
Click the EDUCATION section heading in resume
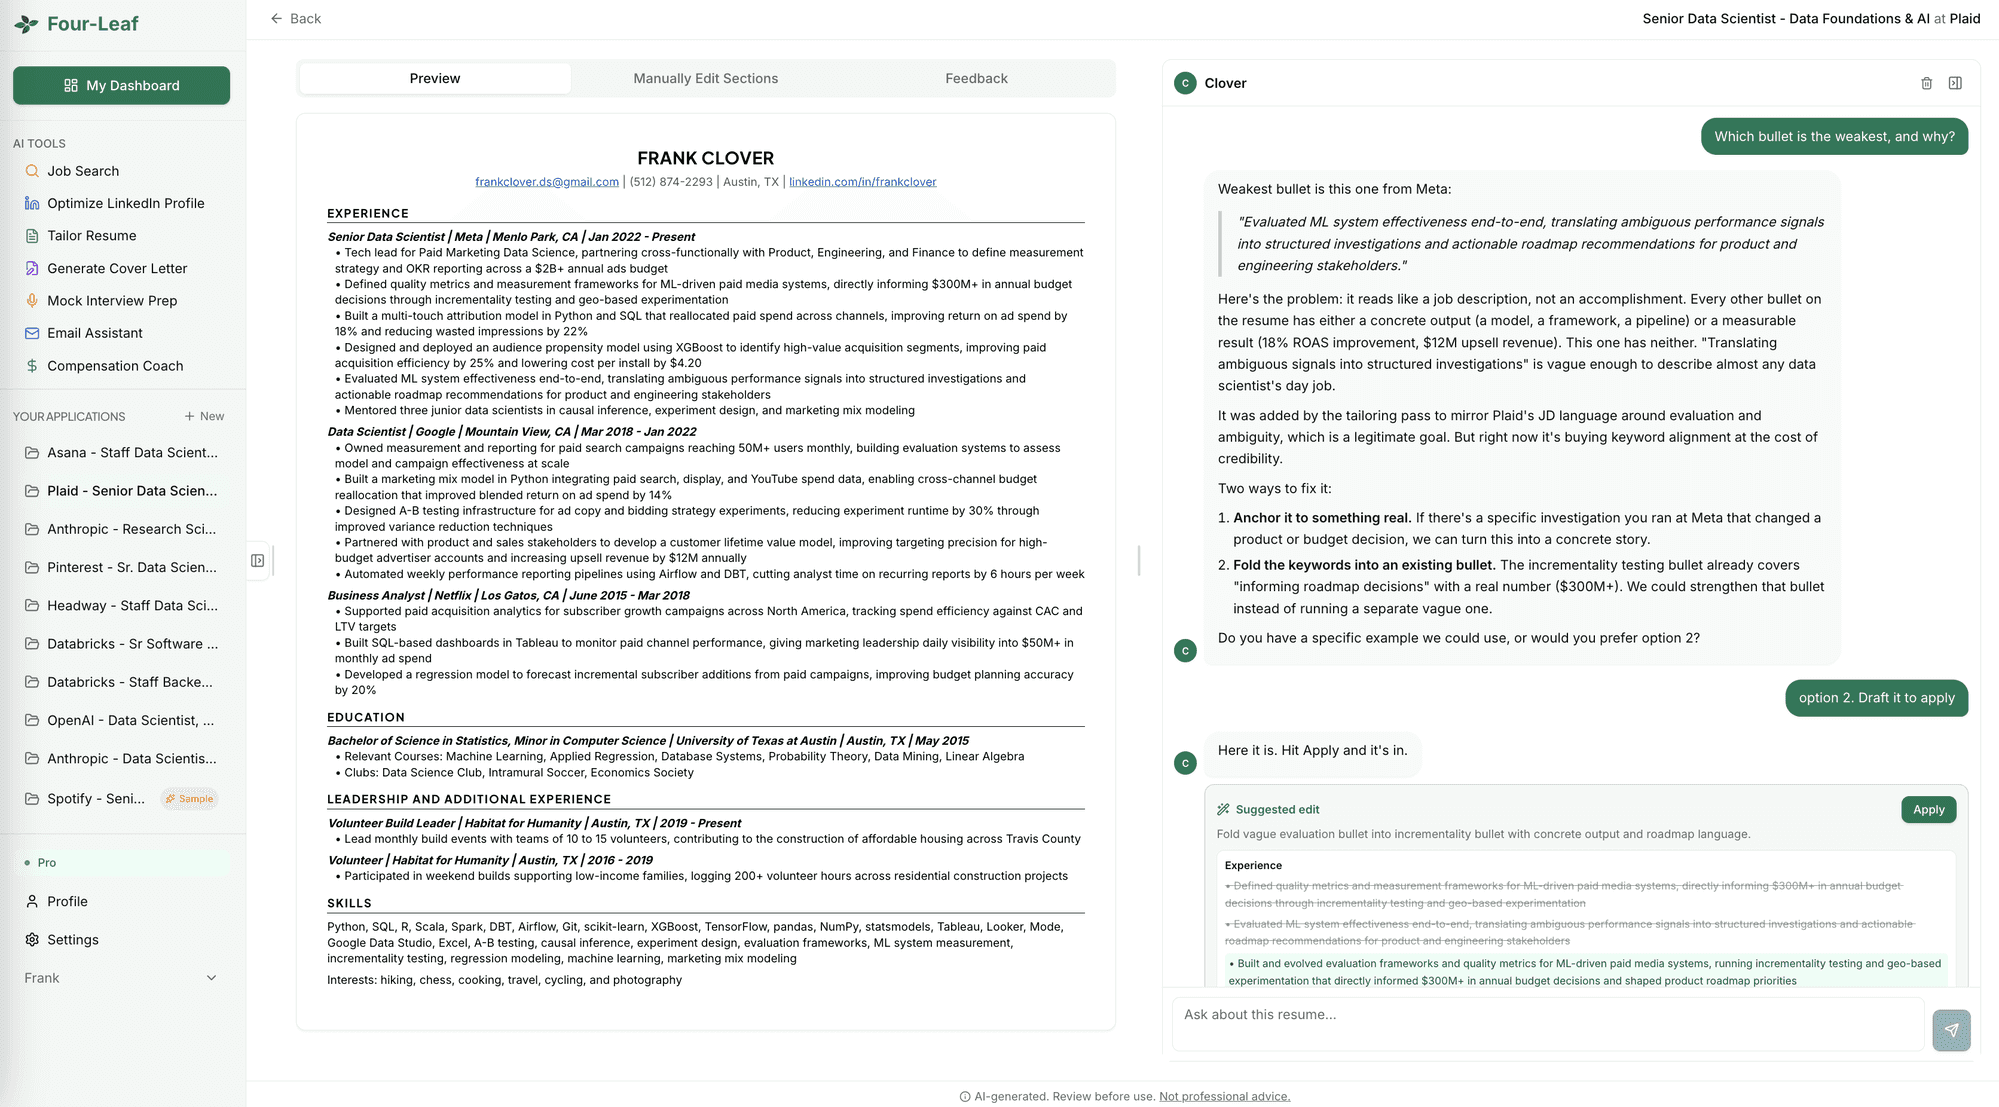click(366, 717)
